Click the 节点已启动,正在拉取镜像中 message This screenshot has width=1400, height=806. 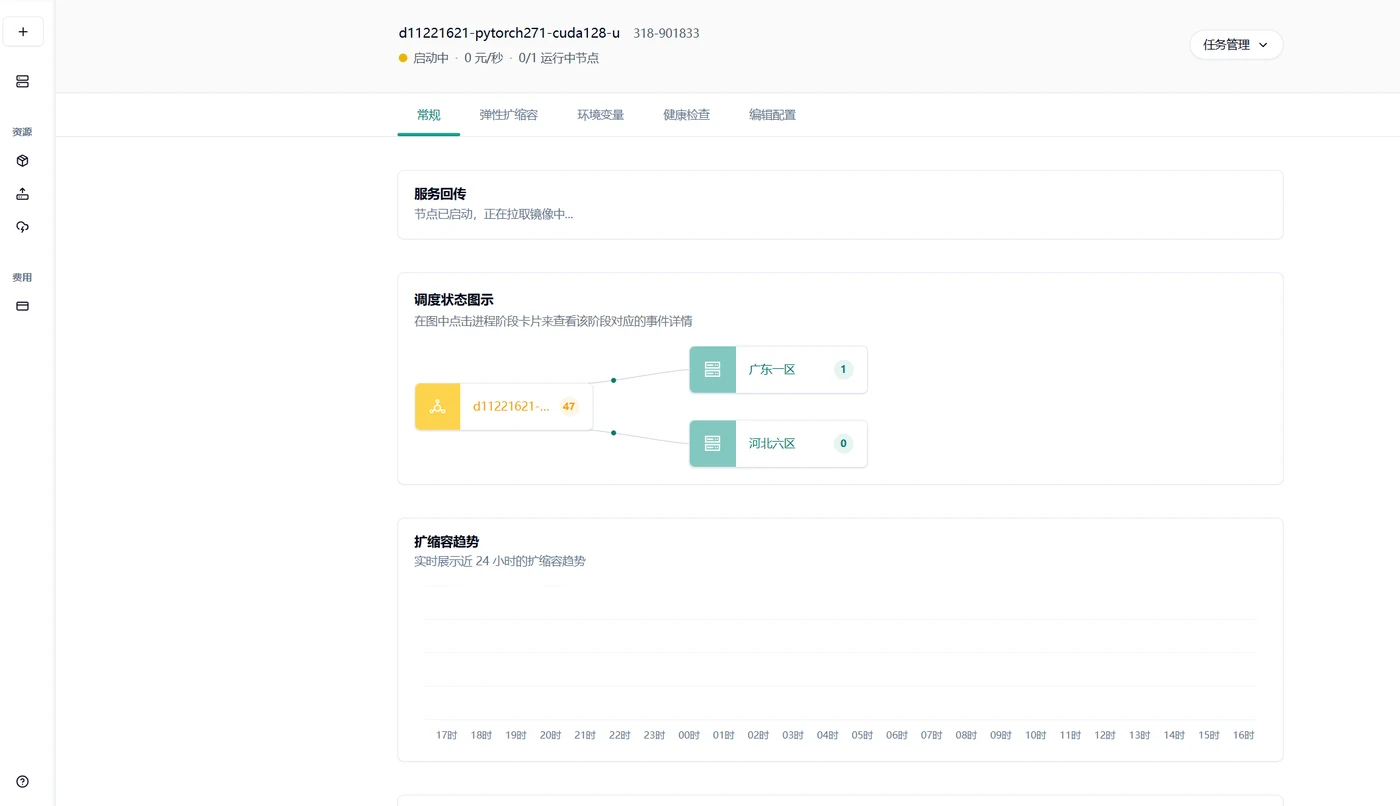pyautogui.click(x=494, y=214)
